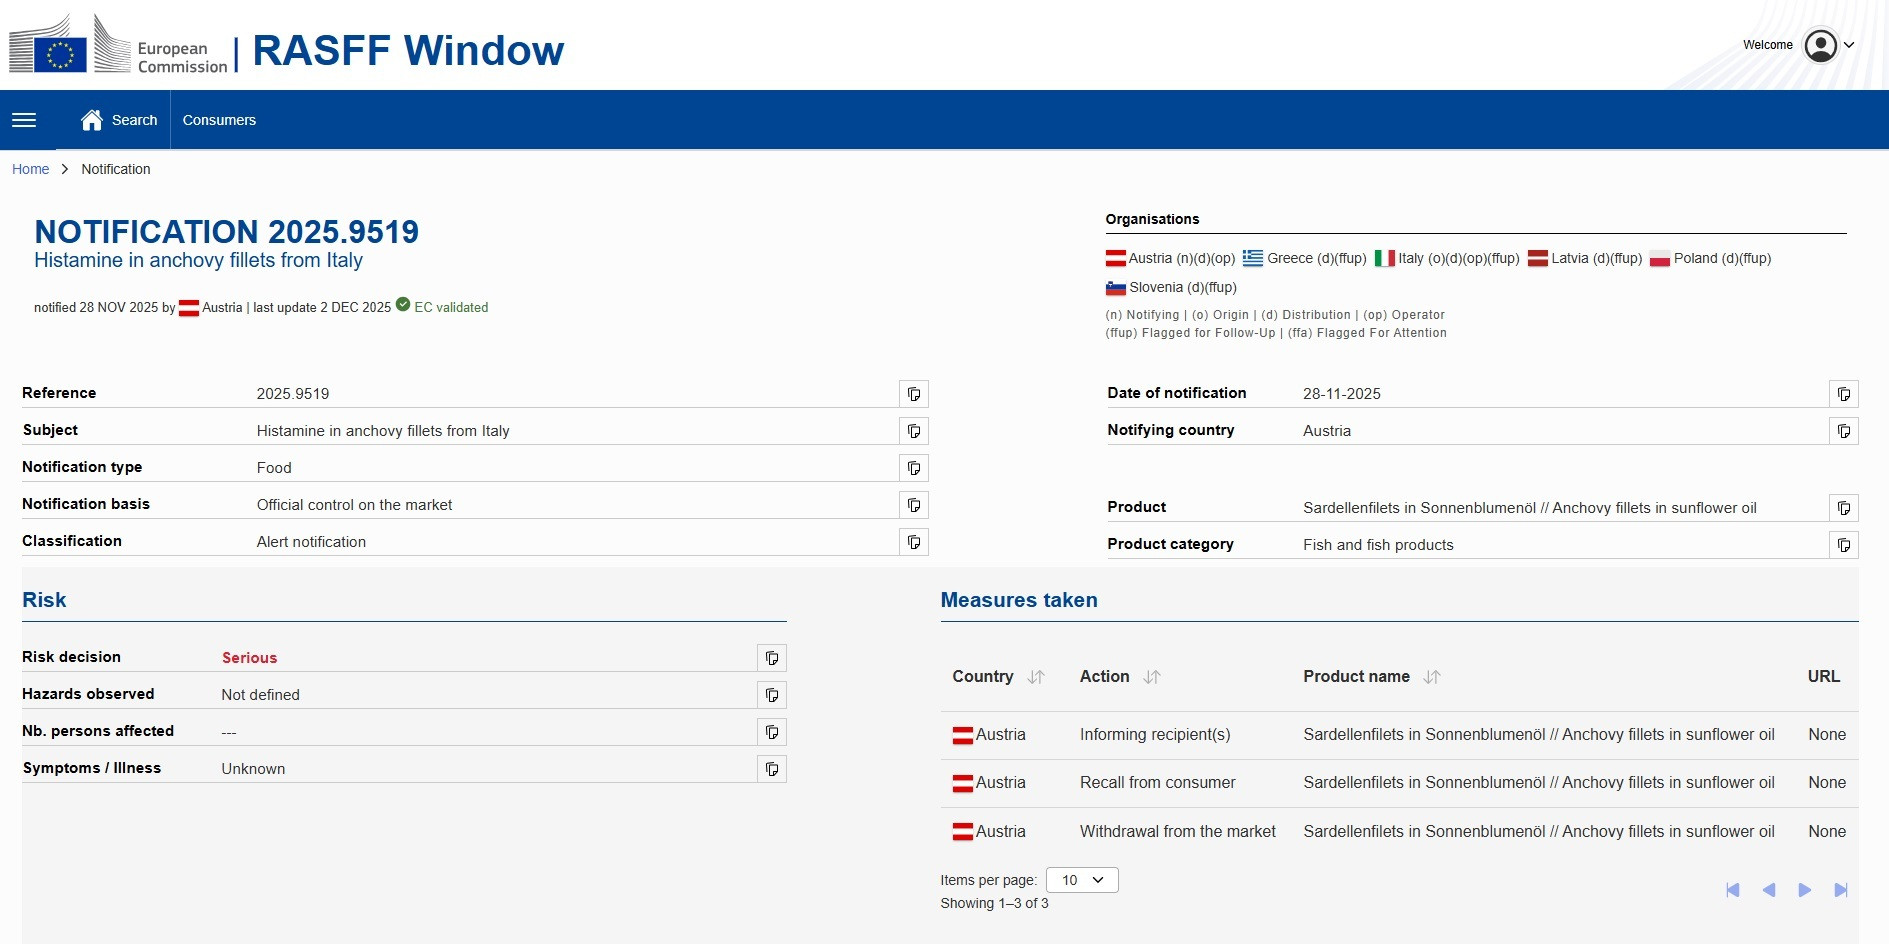Copy the Date of notification value

1843,394
